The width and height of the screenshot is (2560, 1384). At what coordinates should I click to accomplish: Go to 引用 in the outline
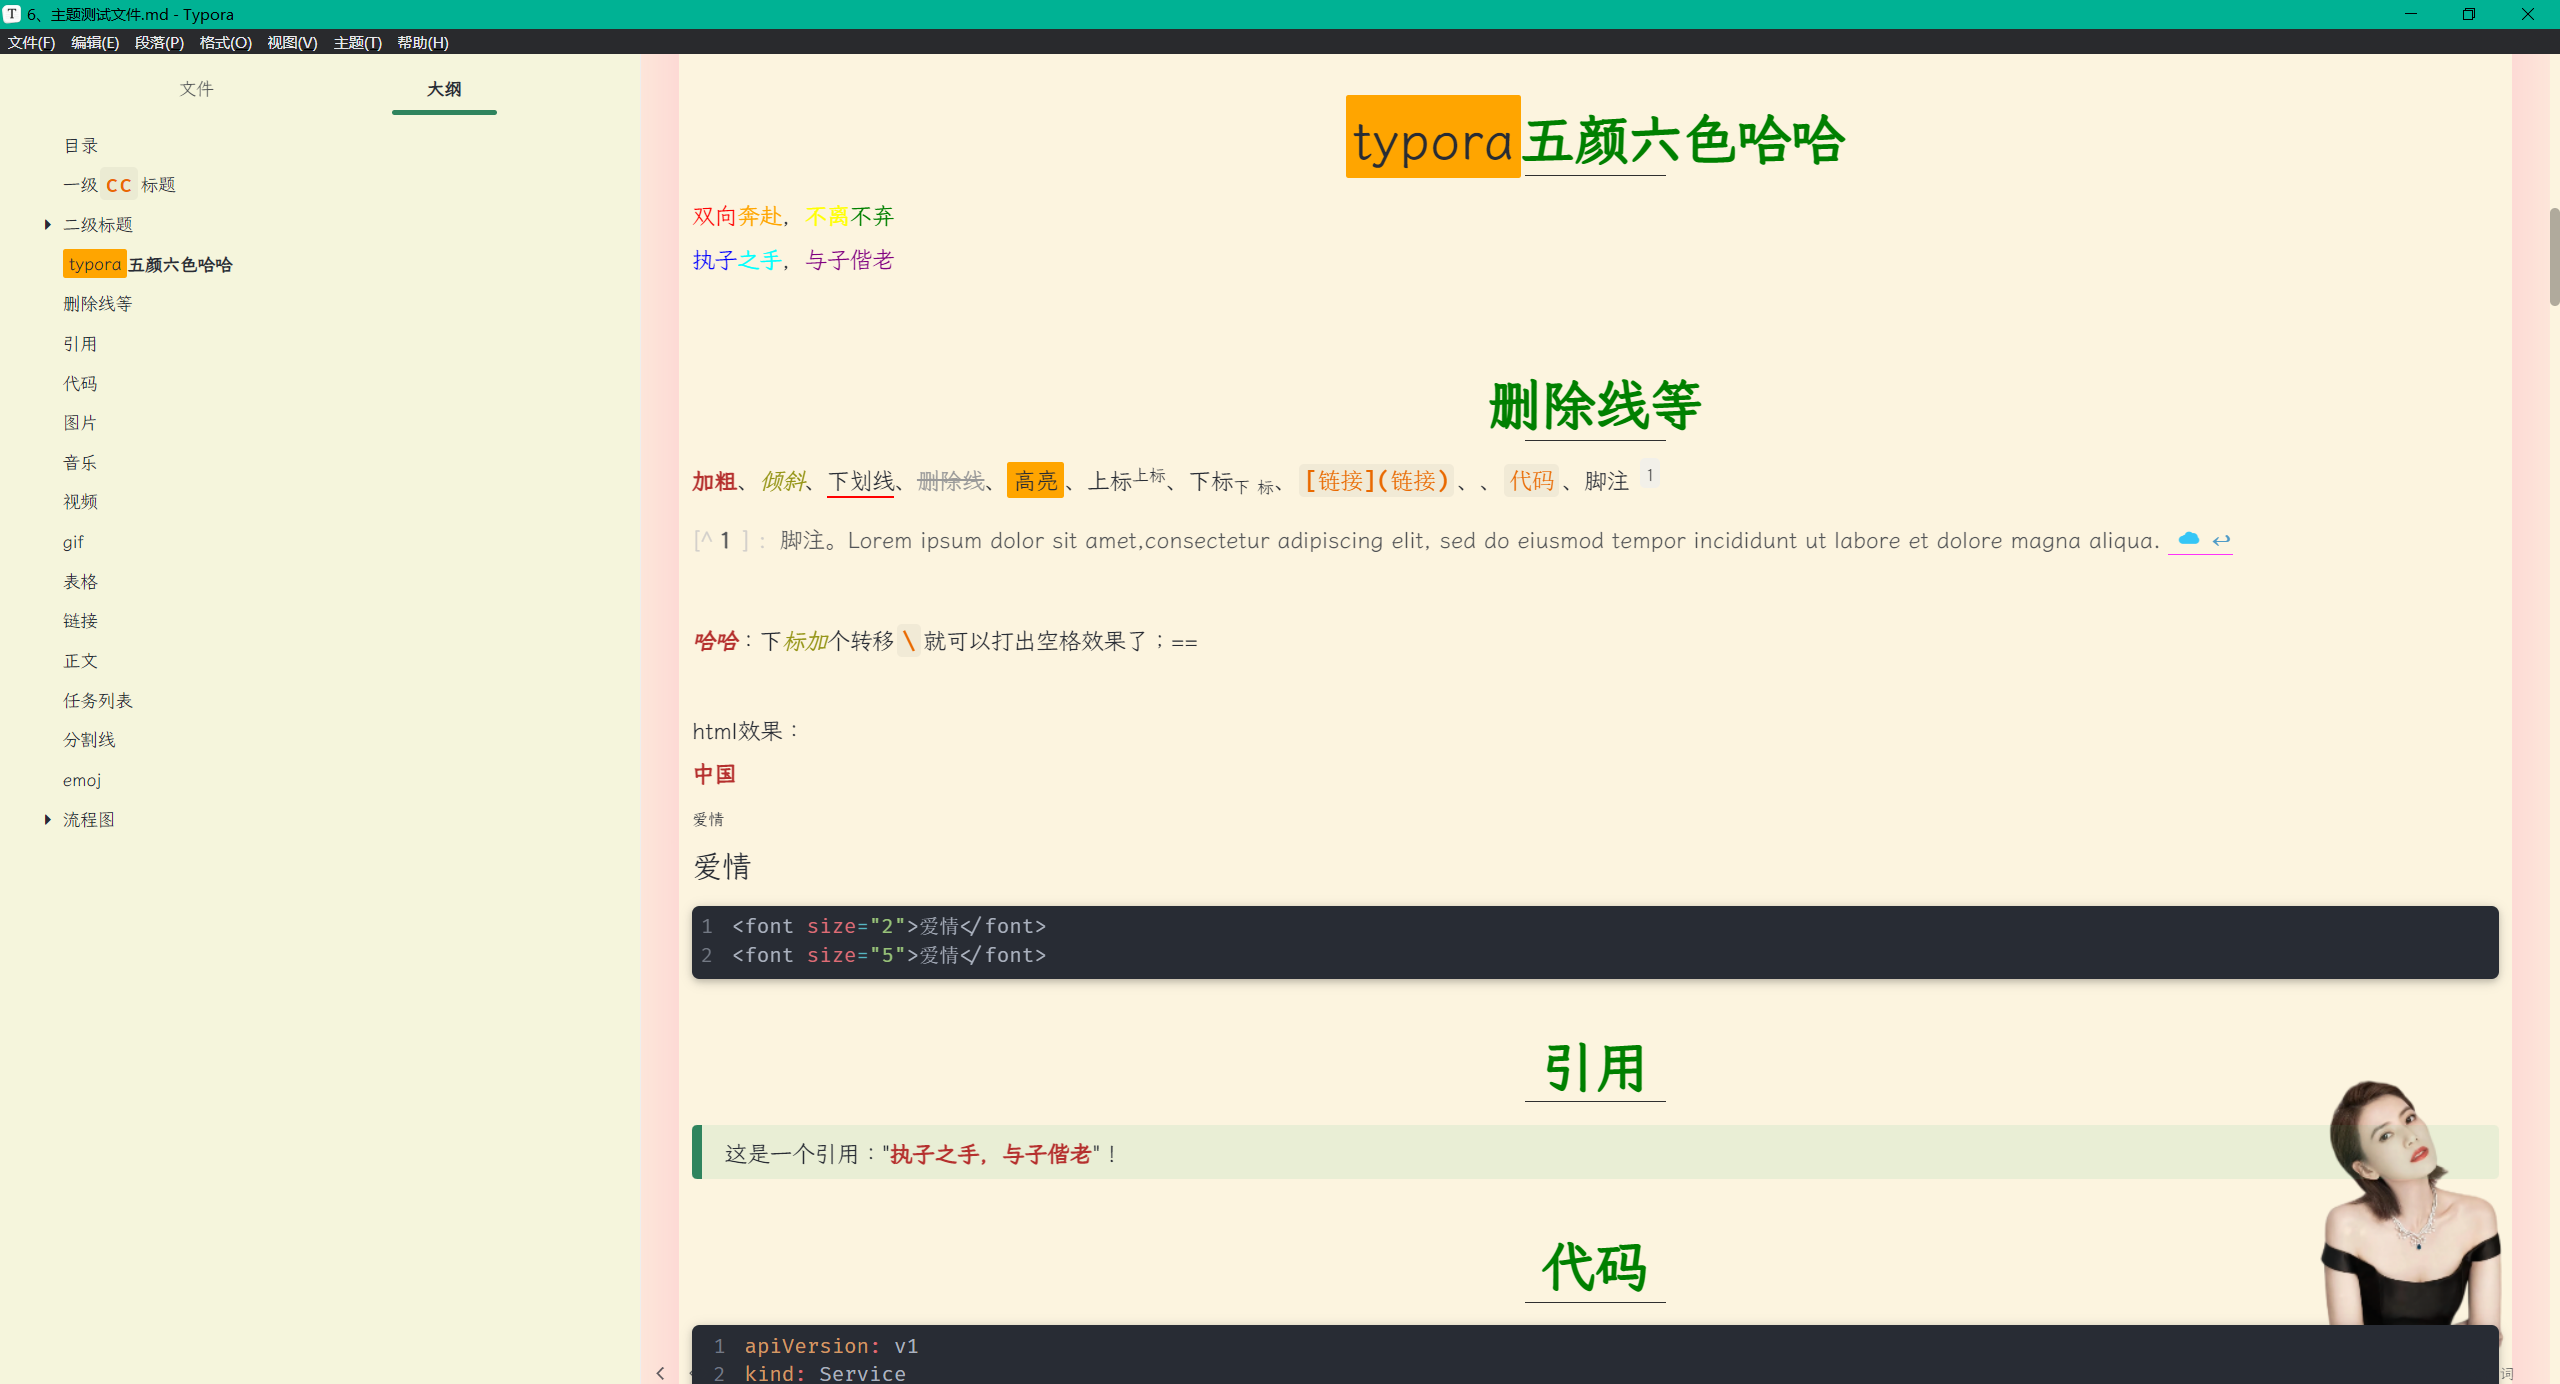pyautogui.click(x=81, y=344)
